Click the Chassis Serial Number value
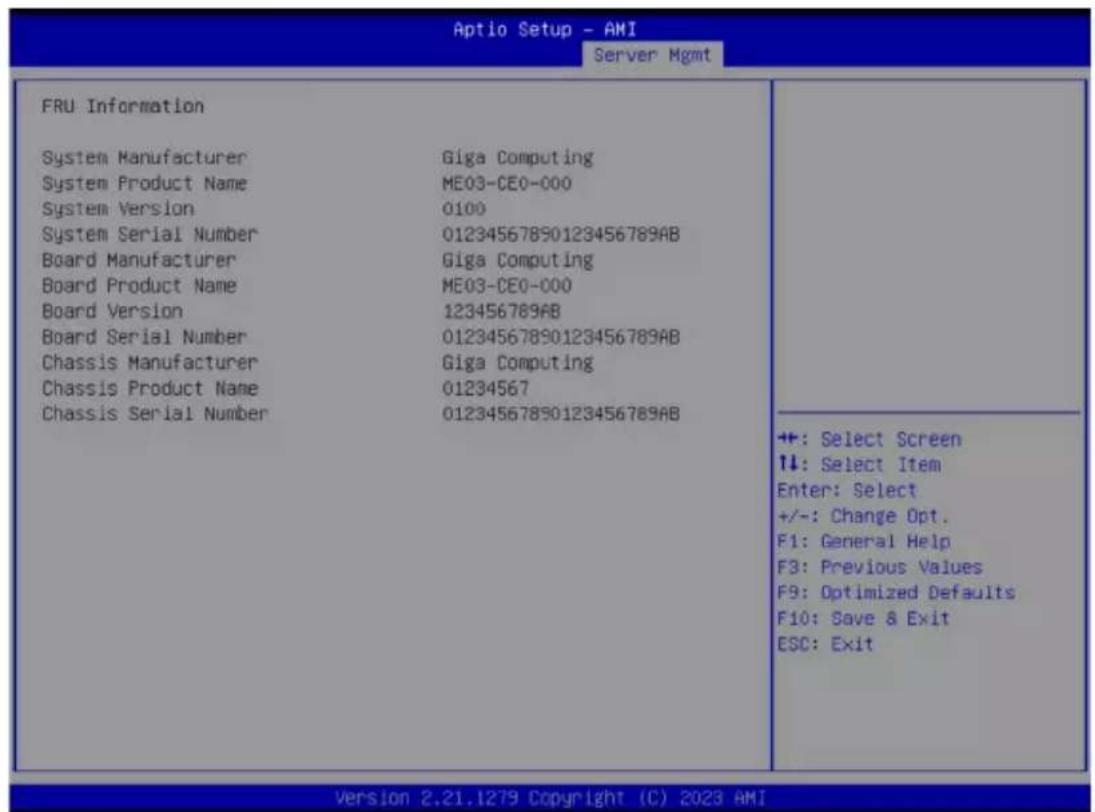The width and height of the screenshot is (1095, 812). [561, 414]
